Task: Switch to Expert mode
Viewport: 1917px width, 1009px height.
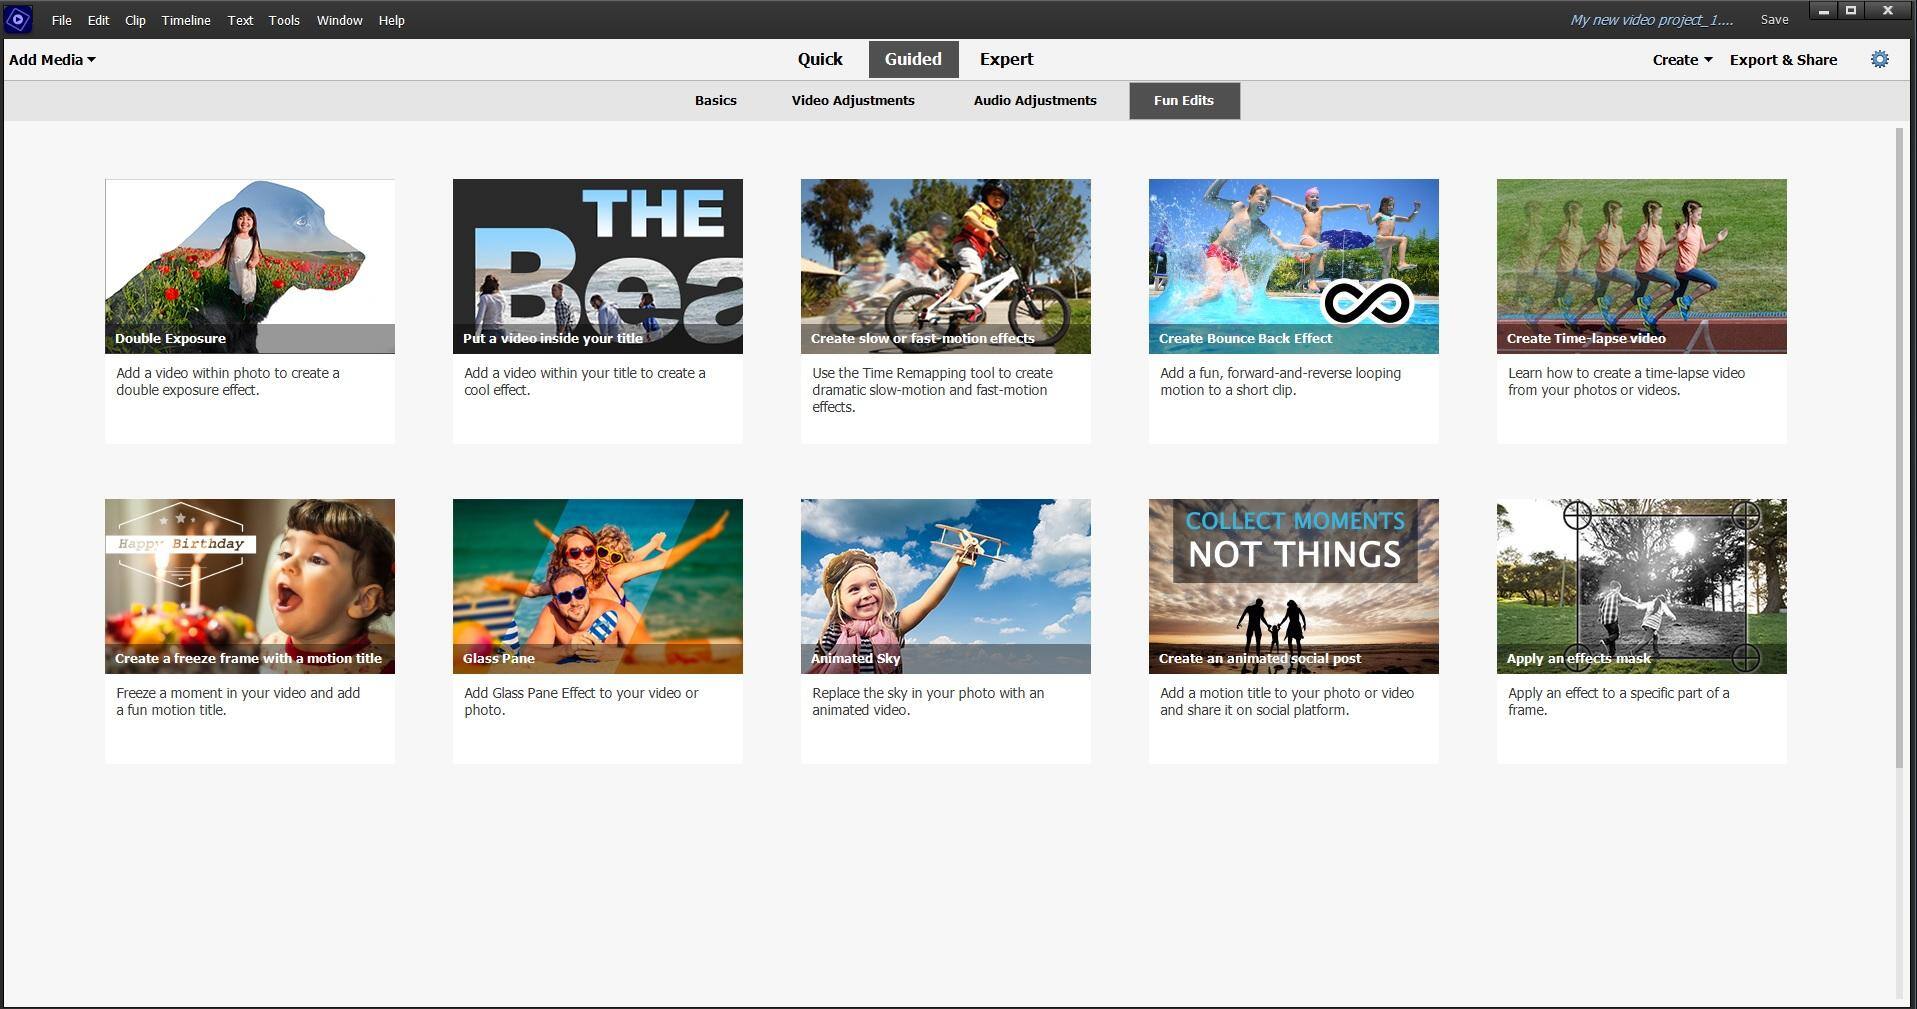Action: [1006, 60]
